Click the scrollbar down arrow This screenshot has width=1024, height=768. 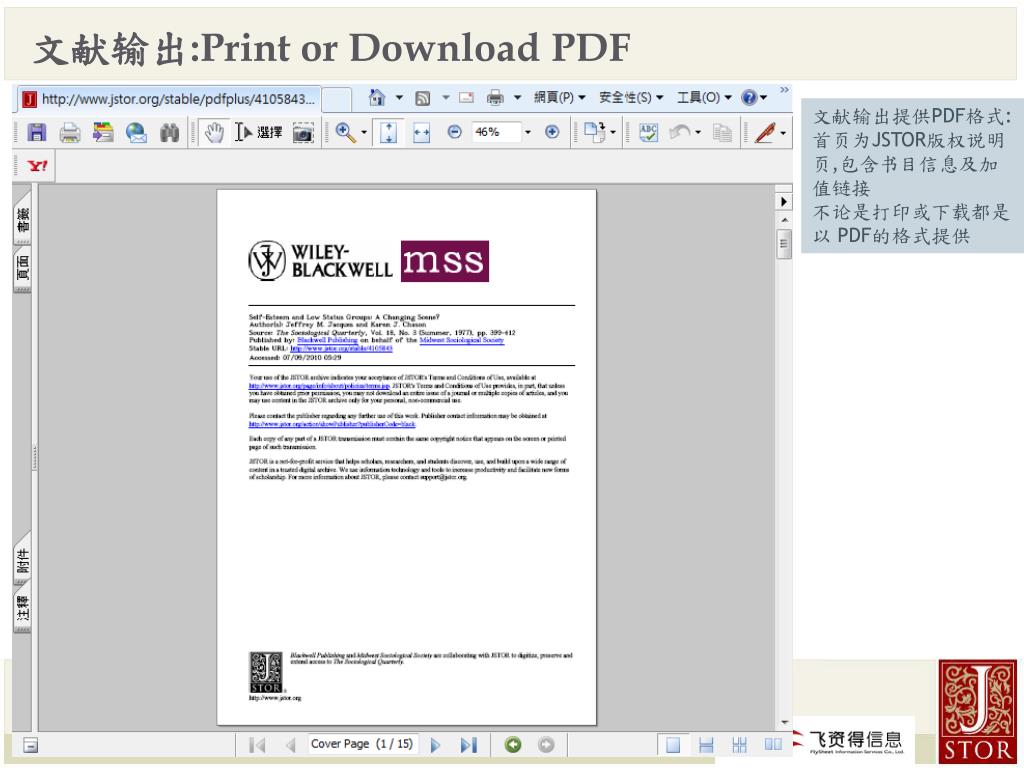(x=784, y=723)
